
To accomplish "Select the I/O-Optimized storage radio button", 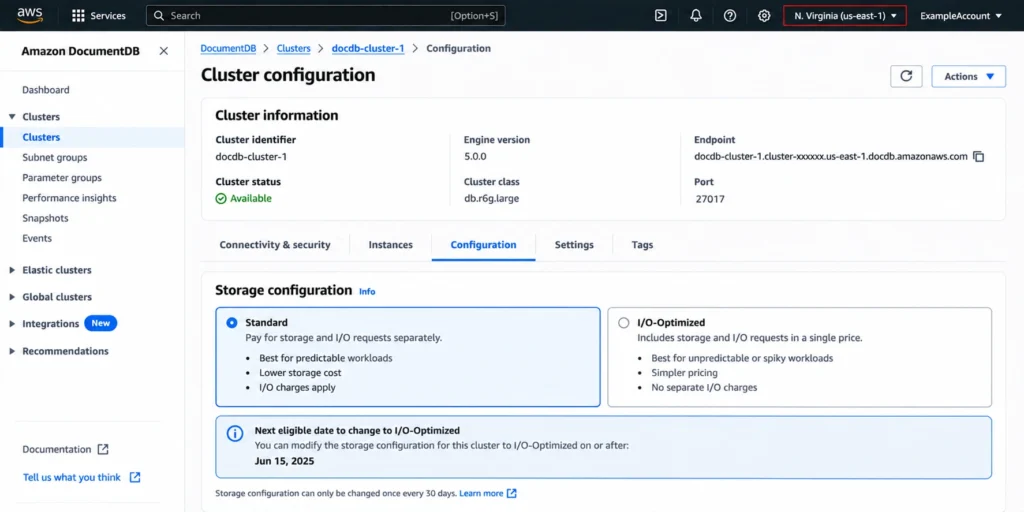I will (624, 323).
